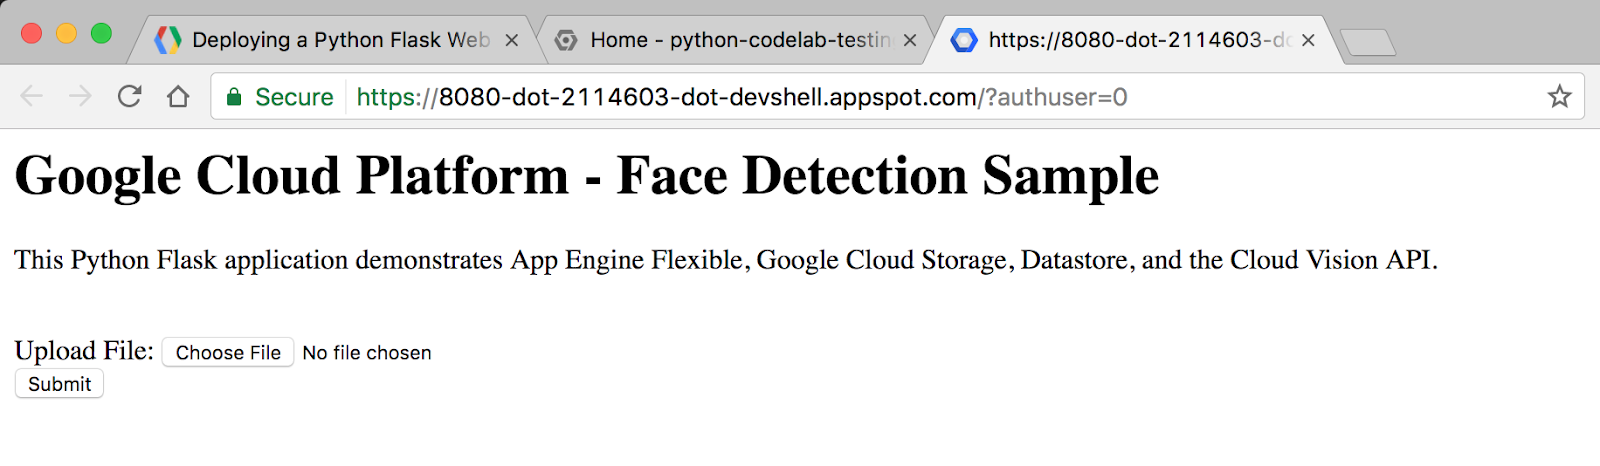The width and height of the screenshot is (1600, 466).
Task: Click the browser back arrow
Action: click(x=31, y=97)
